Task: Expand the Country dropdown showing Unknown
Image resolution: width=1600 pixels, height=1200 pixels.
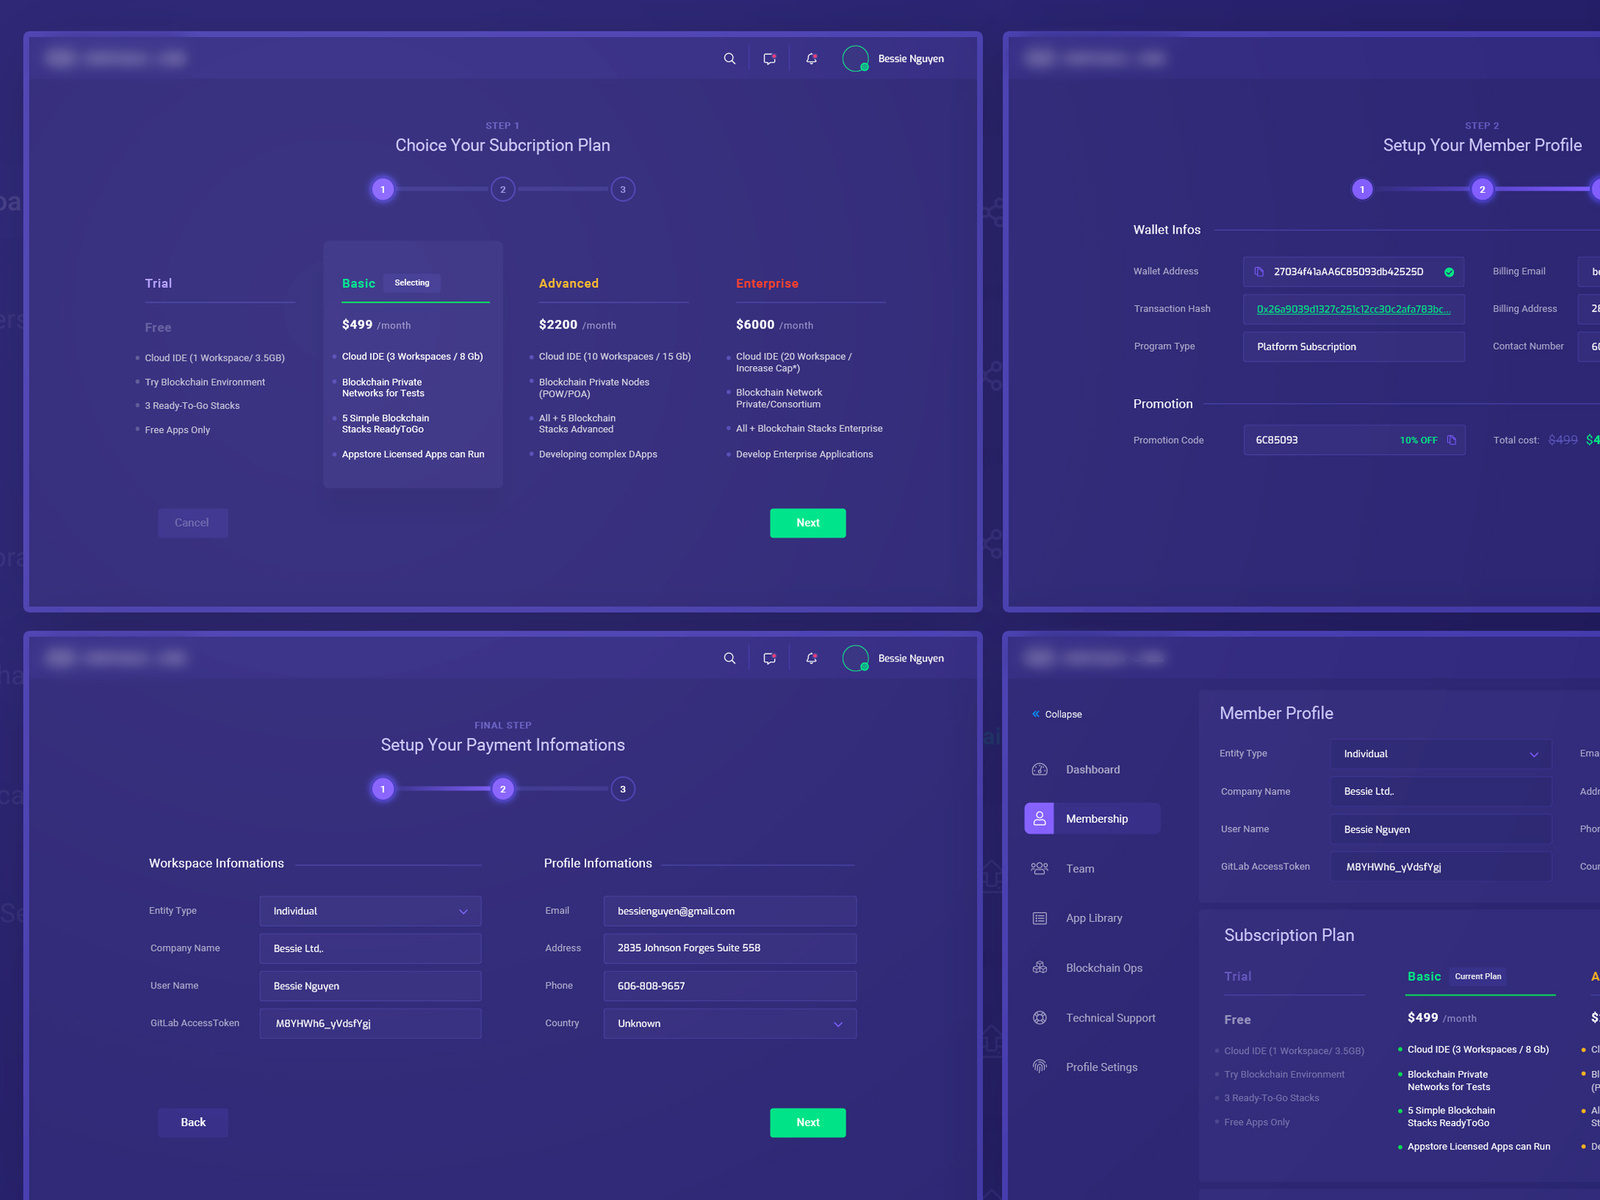Action: [729, 1023]
